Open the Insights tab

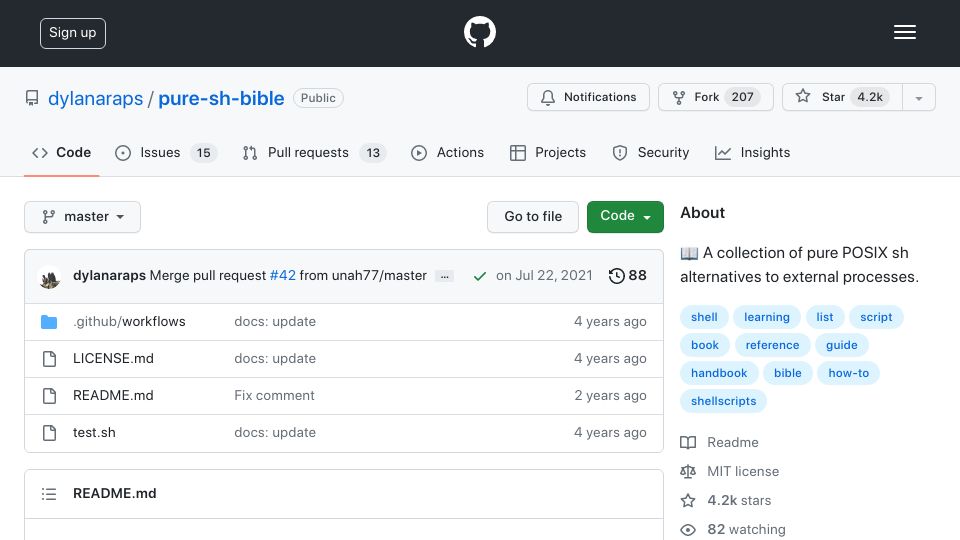752,152
